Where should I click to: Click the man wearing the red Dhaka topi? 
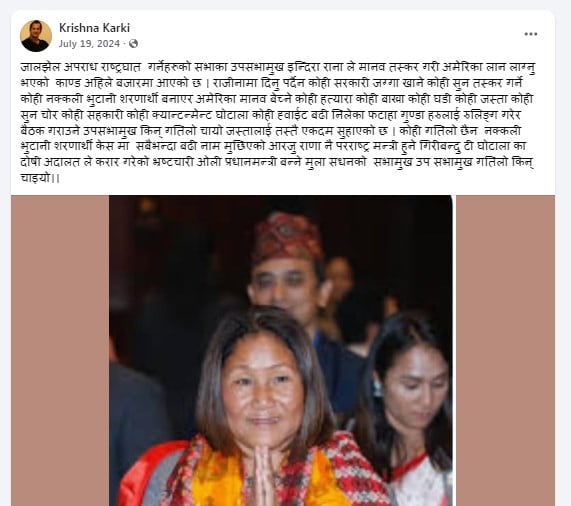[290, 269]
